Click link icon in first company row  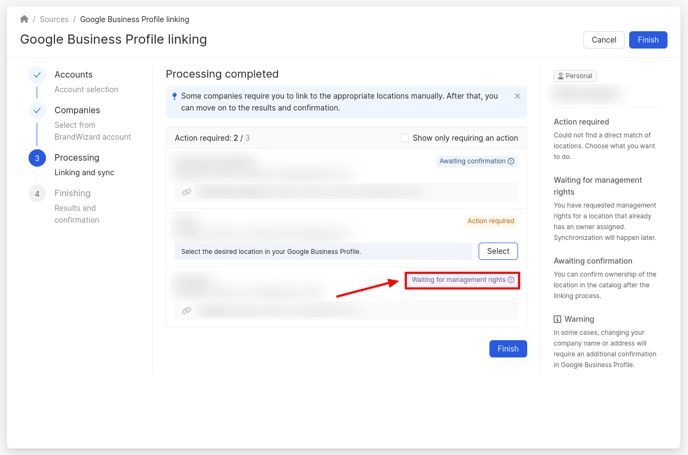186,192
